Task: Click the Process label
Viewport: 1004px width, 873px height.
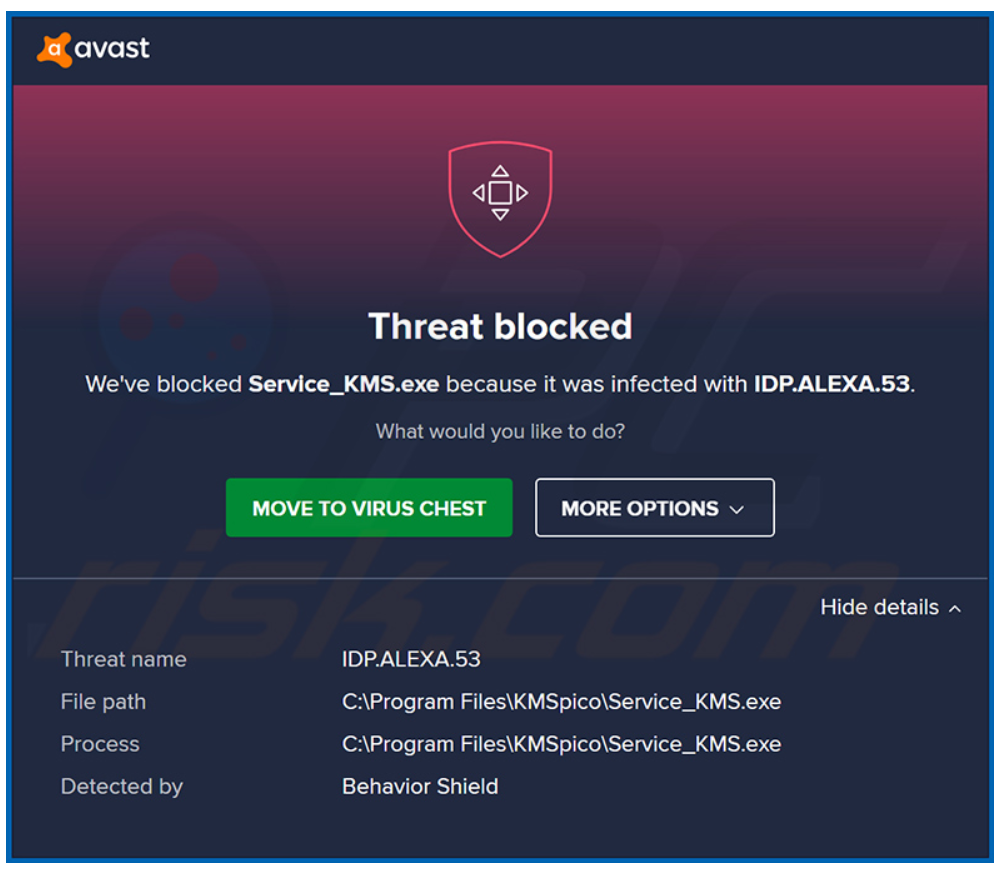Action: [x=100, y=744]
